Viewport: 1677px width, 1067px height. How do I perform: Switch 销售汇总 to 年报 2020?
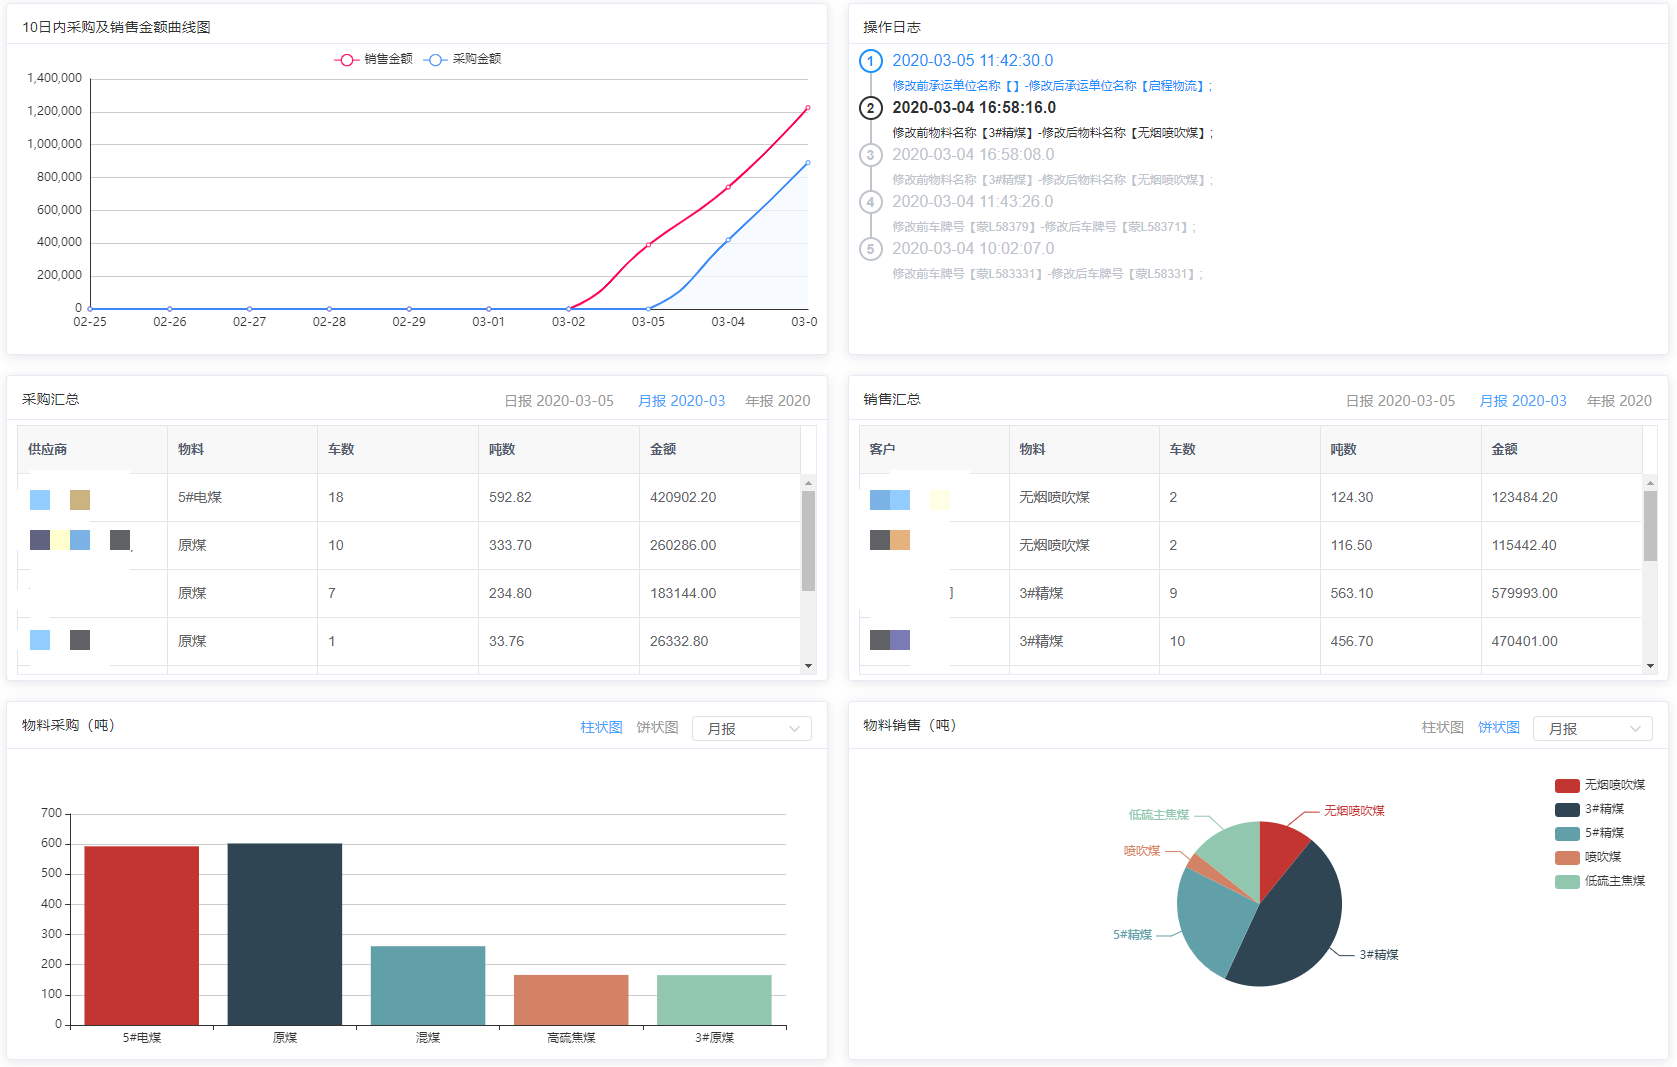coord(1618,401)
